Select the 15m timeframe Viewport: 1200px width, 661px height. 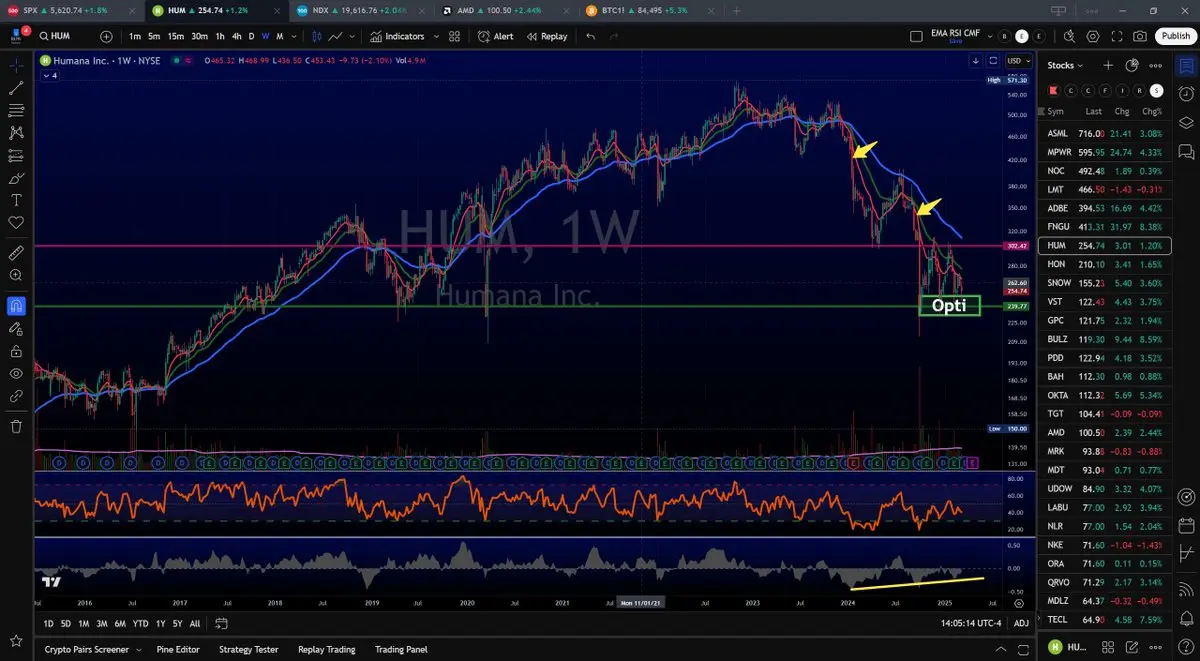pyautogui.click(x=175, y=36)
